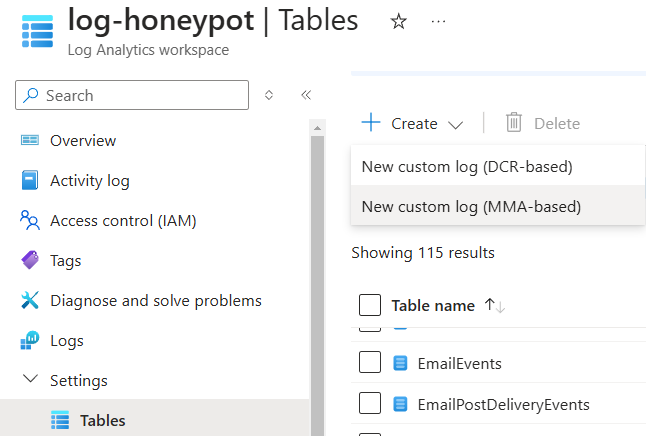This screenshot has height=436, width=646.
Task: Click the Table name column header
Action: point(433,306)
